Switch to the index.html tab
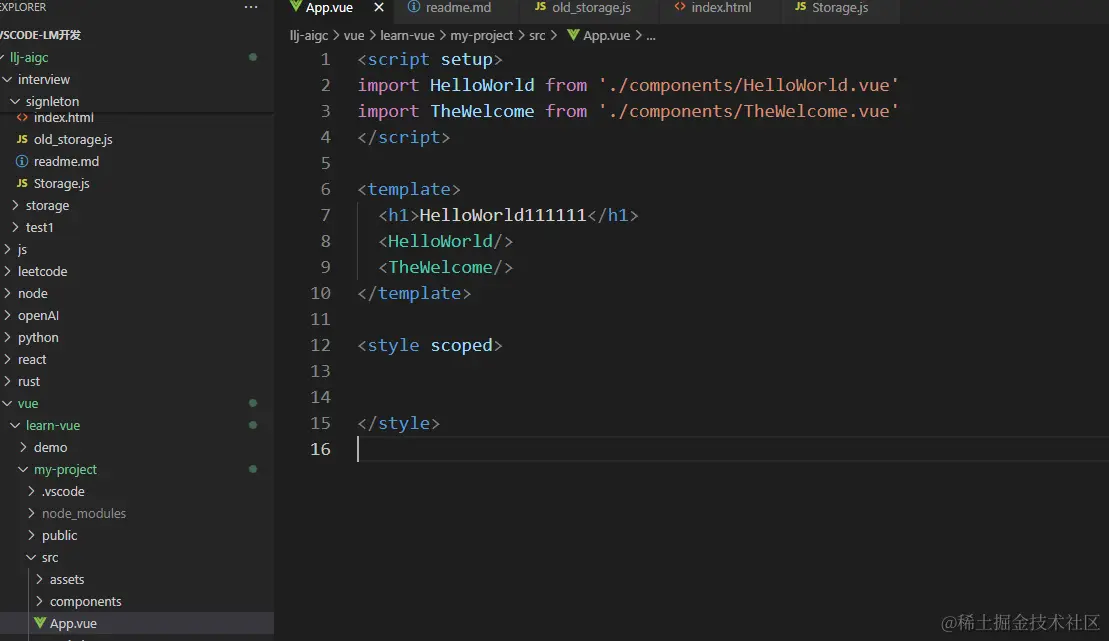The width and height of the screenshot is (1109, 641). coord(721,8)
